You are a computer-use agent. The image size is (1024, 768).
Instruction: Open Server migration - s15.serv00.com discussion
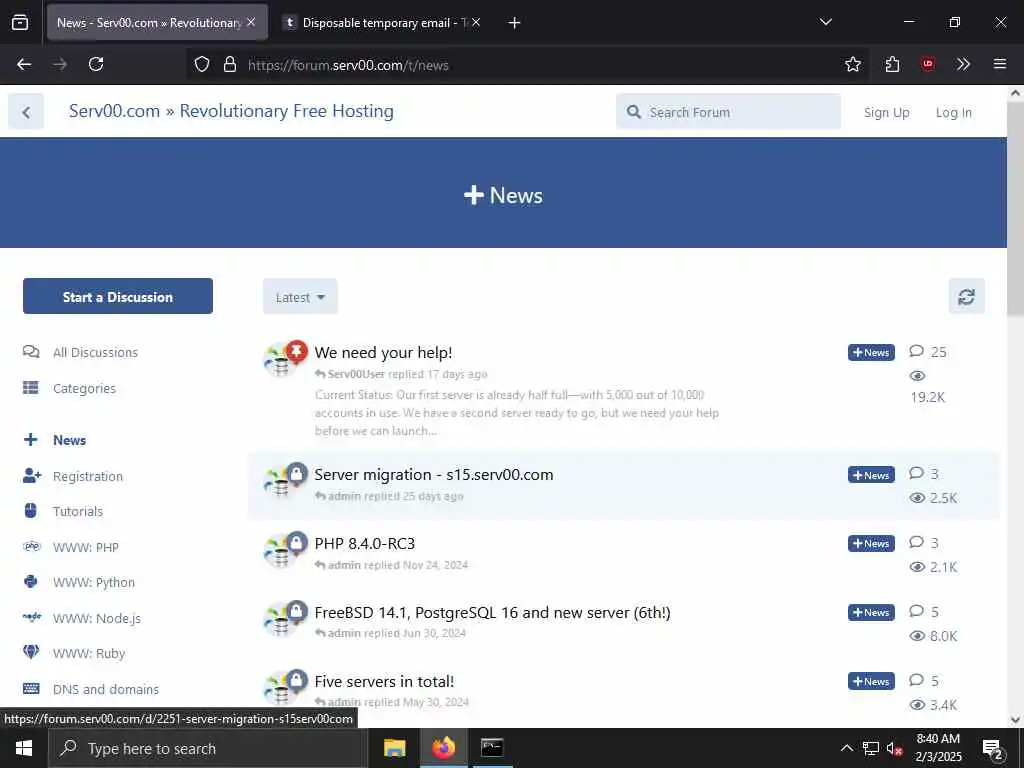[434, 475]
